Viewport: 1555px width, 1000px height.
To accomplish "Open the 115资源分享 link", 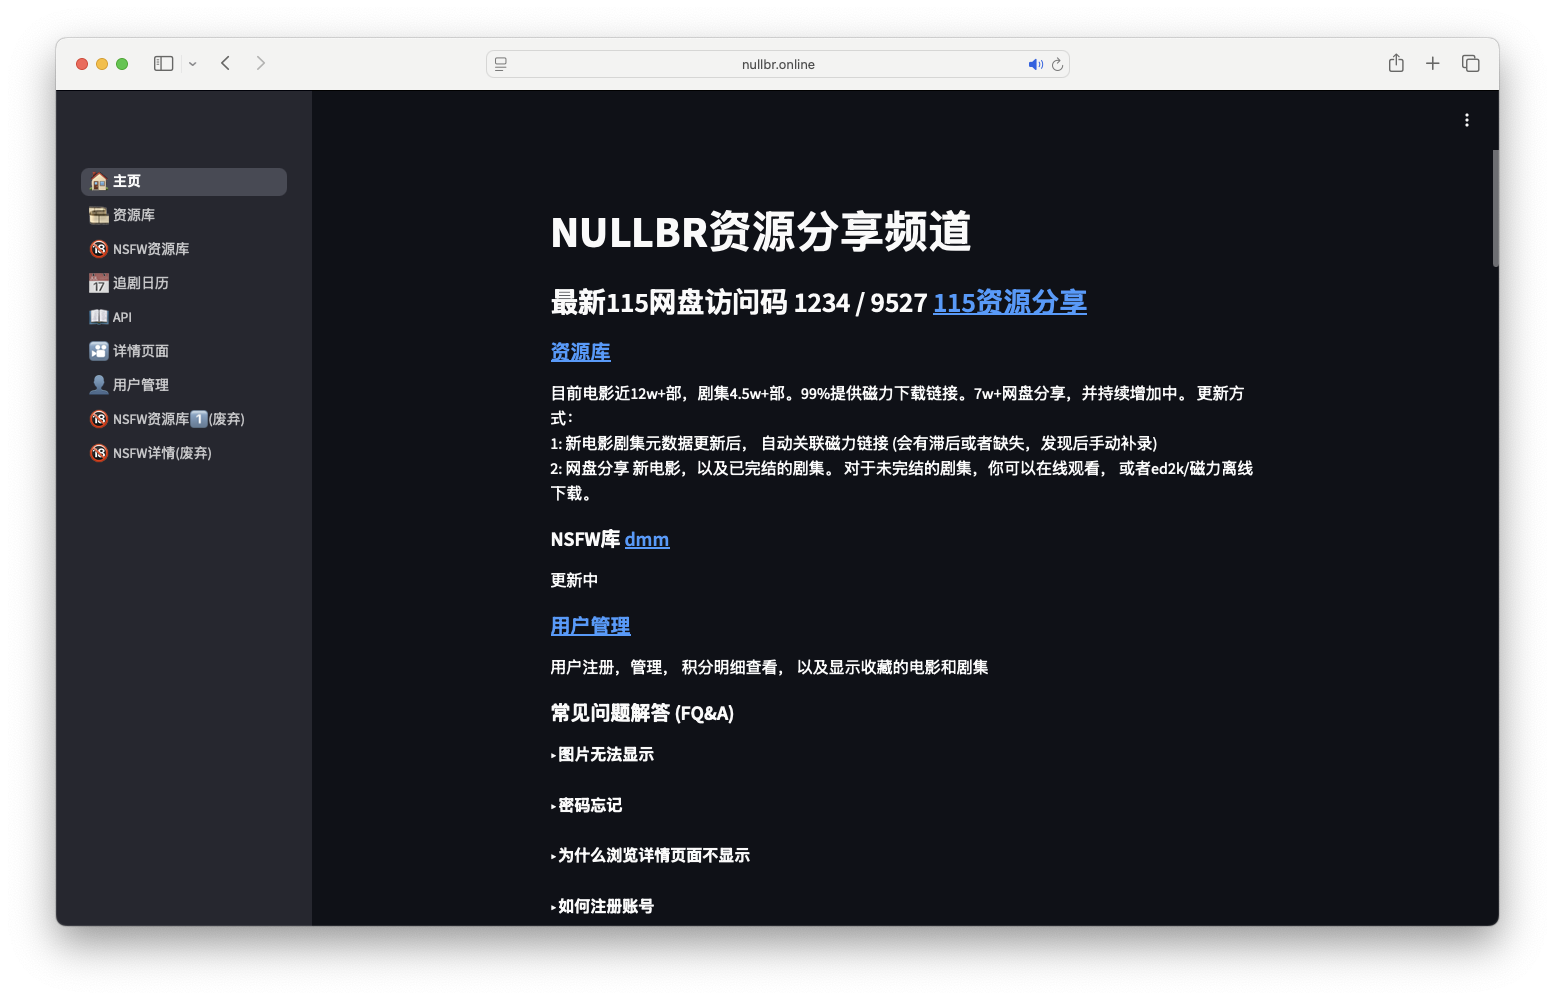I will point(1009,302).
